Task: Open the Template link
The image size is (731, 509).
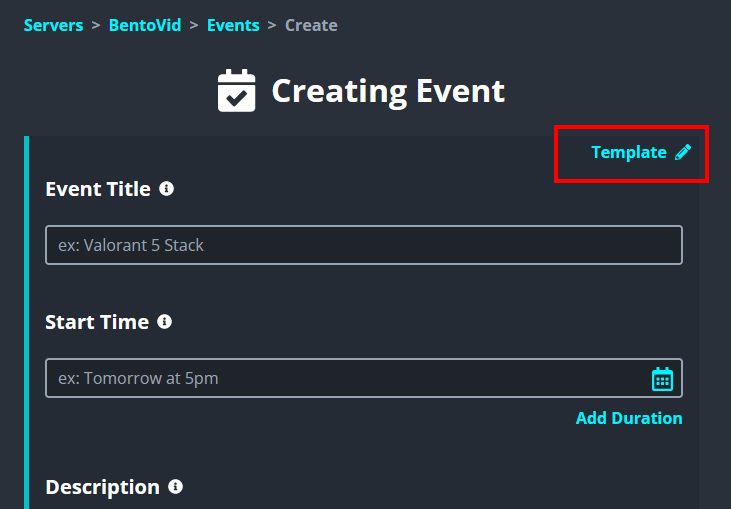Action: 628,152
